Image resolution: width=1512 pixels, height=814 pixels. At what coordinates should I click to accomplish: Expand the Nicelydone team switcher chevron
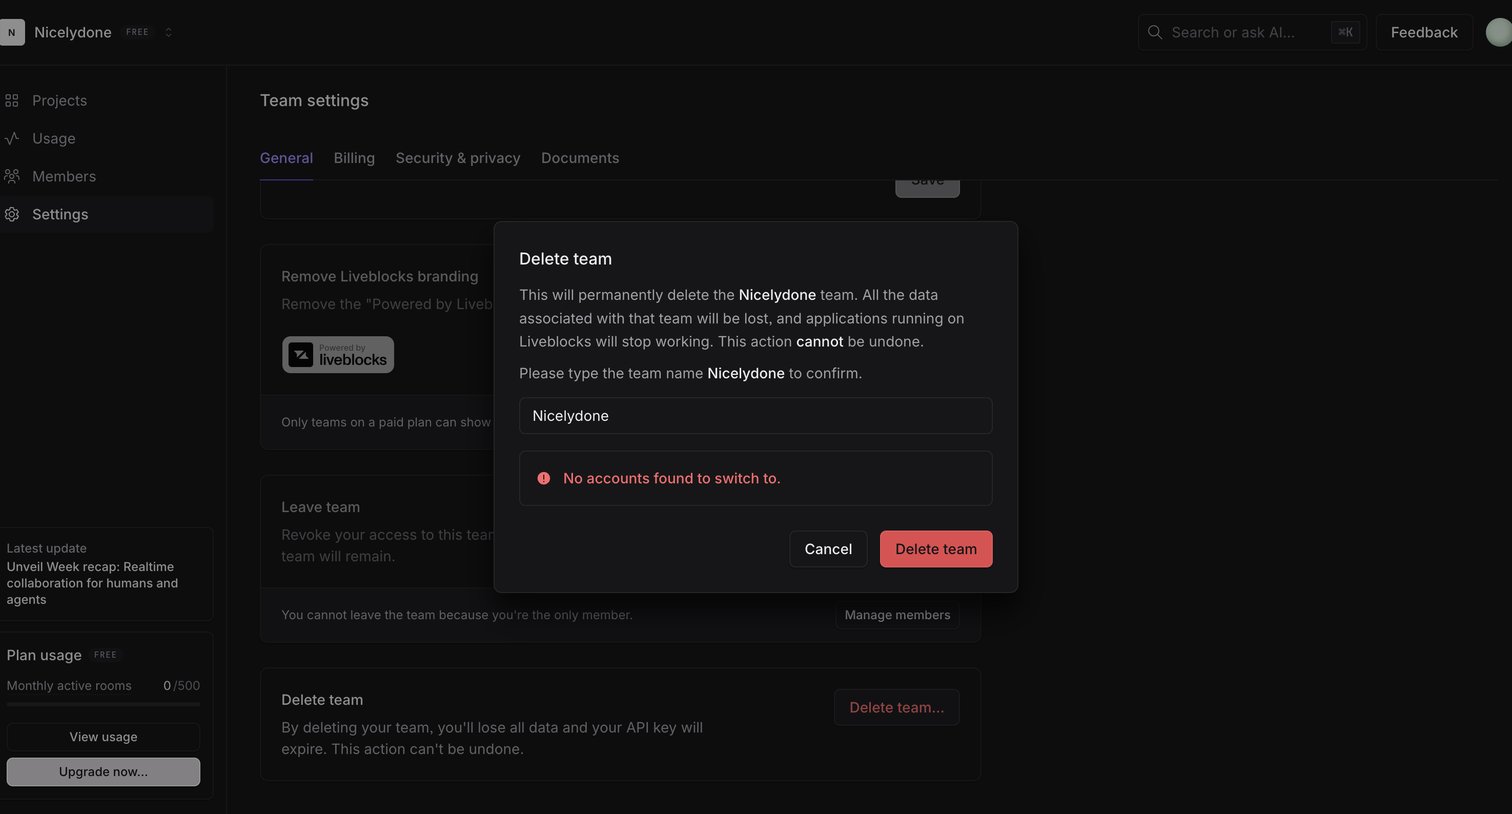click(168, 32)
